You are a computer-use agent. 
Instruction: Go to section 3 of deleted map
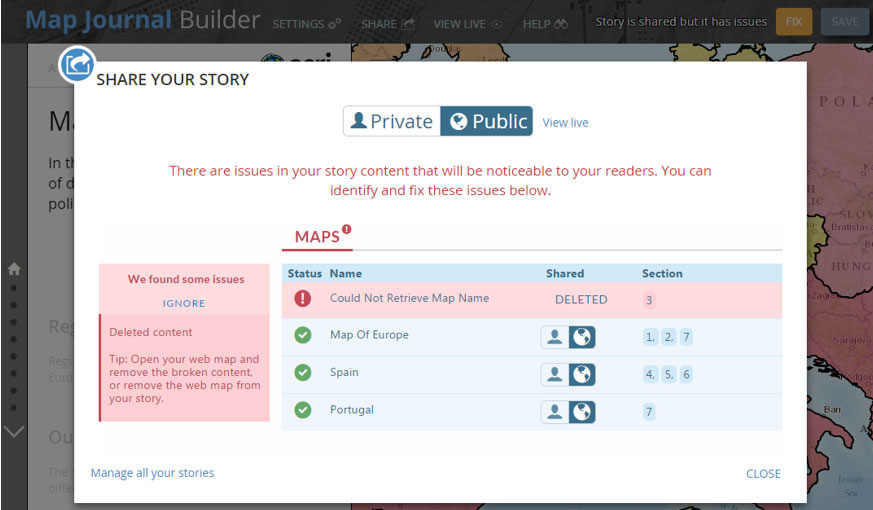coord(649,300)
